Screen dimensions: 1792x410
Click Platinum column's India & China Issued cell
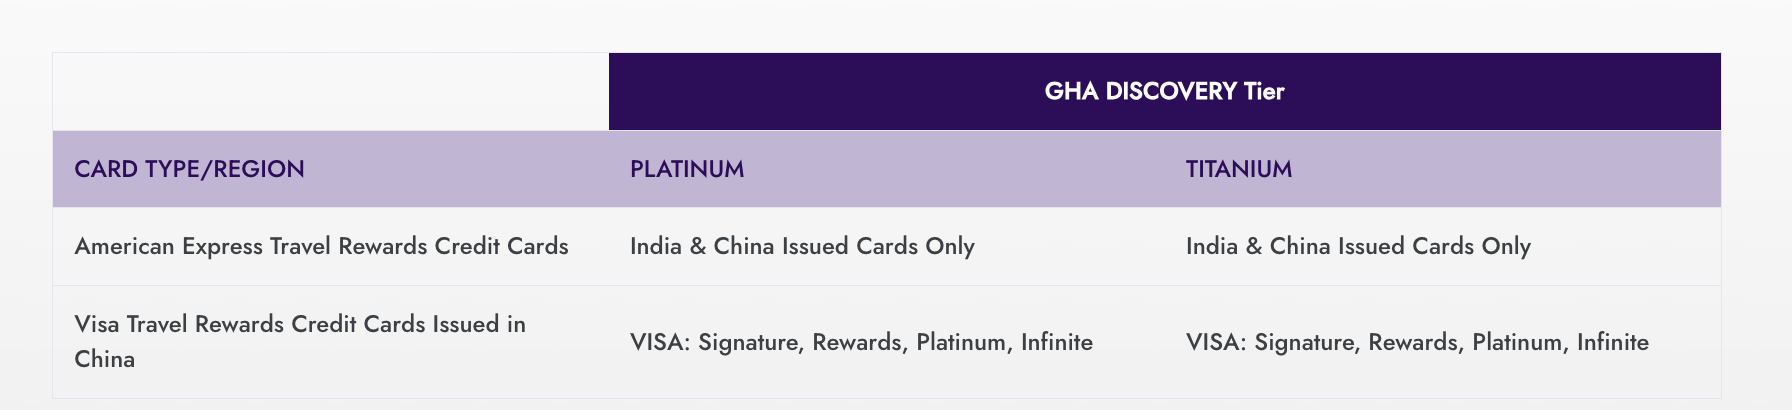tap(802, 246)
